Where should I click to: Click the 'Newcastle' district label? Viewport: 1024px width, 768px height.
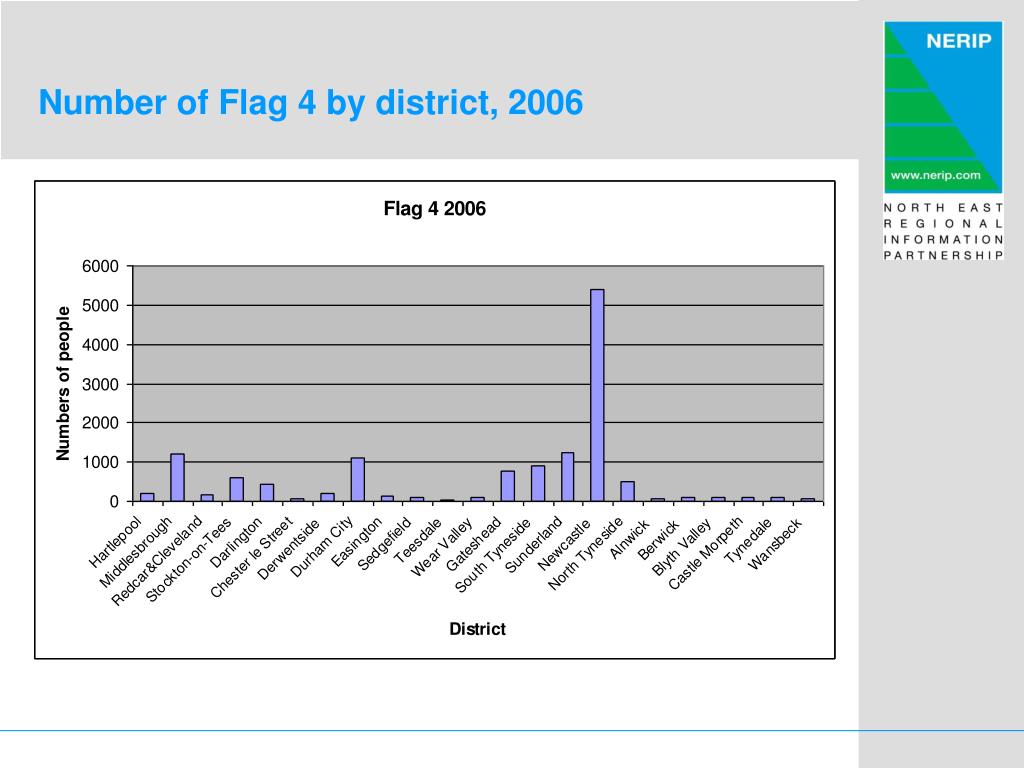pos(564,545)
